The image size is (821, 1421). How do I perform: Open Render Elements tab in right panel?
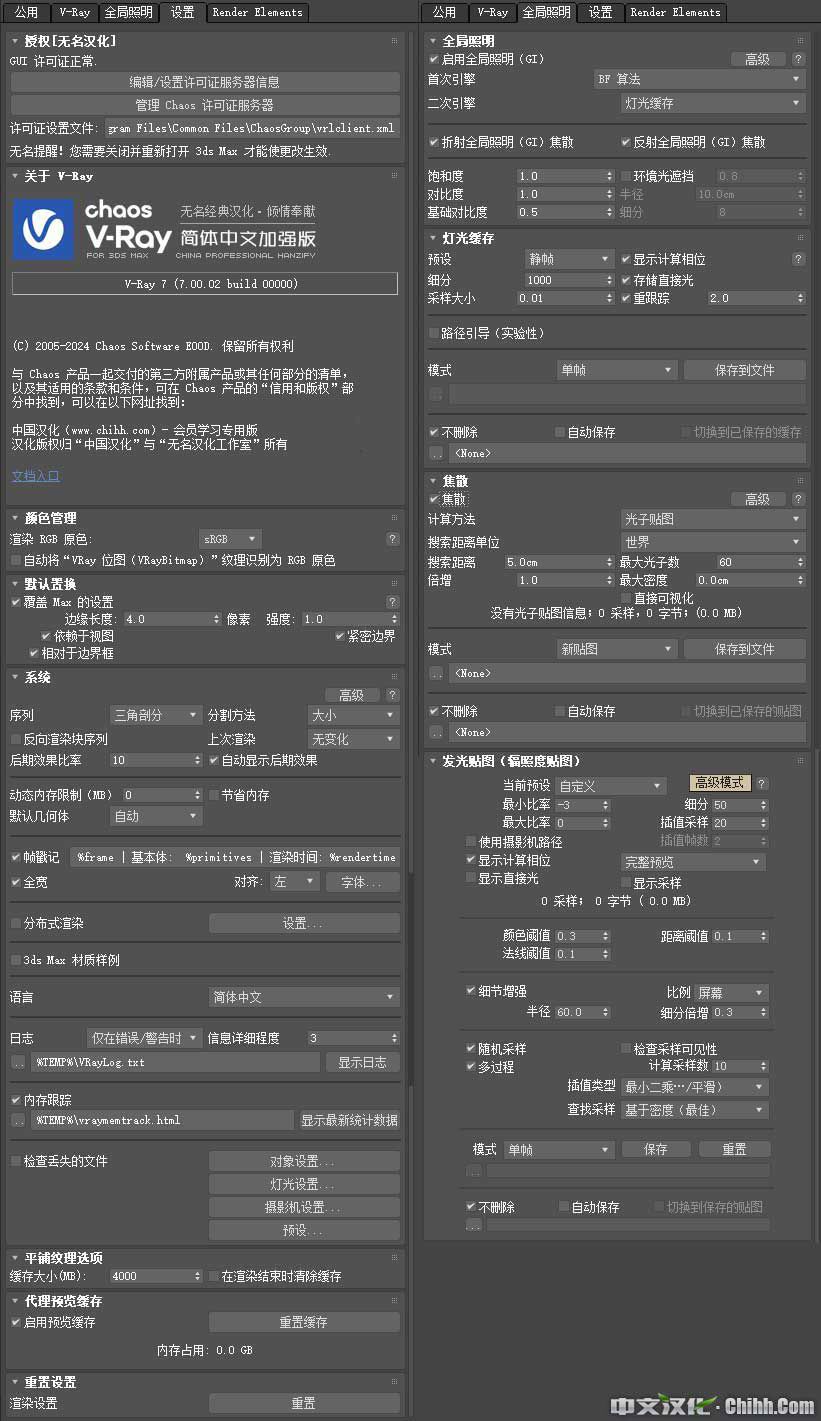pos(676,12)
